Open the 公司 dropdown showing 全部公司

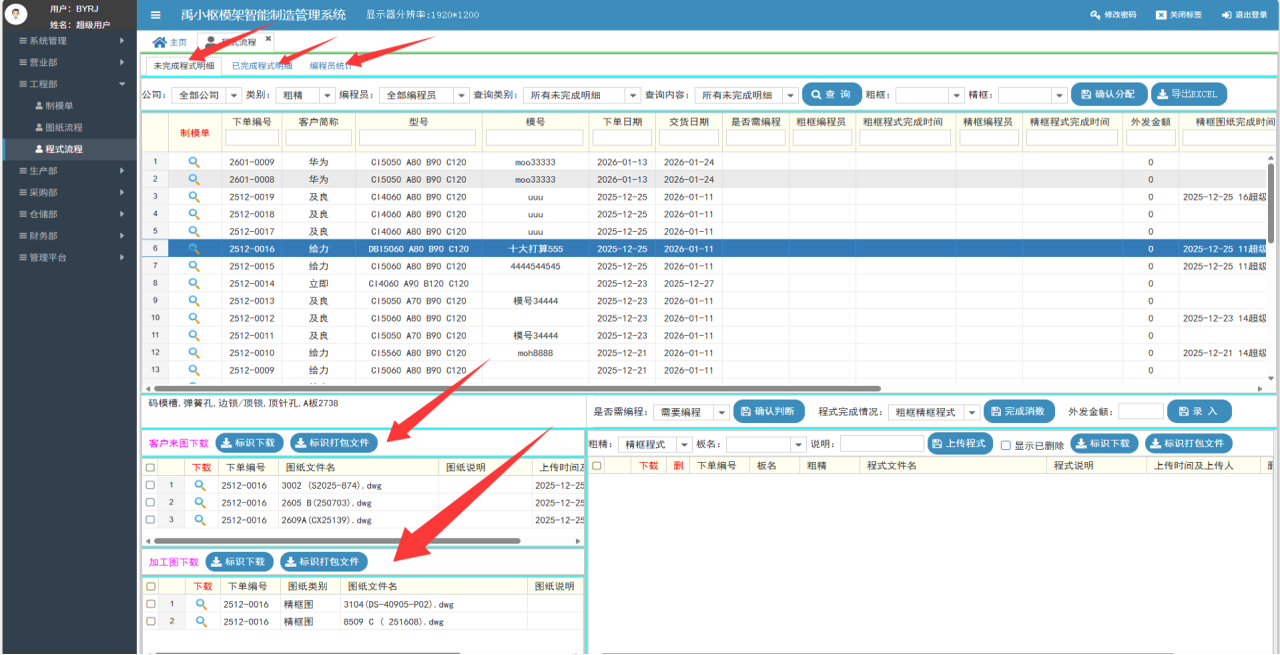[x=205, y=95]
